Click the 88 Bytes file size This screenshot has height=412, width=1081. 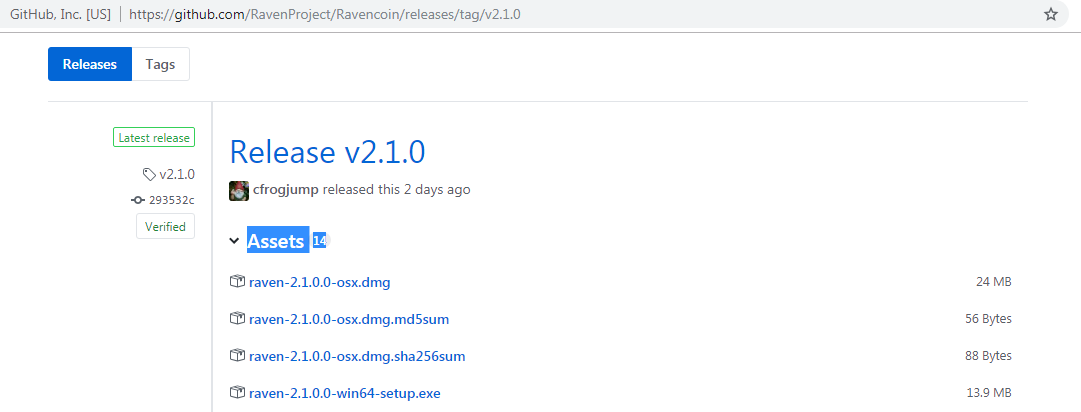(988, 356)
